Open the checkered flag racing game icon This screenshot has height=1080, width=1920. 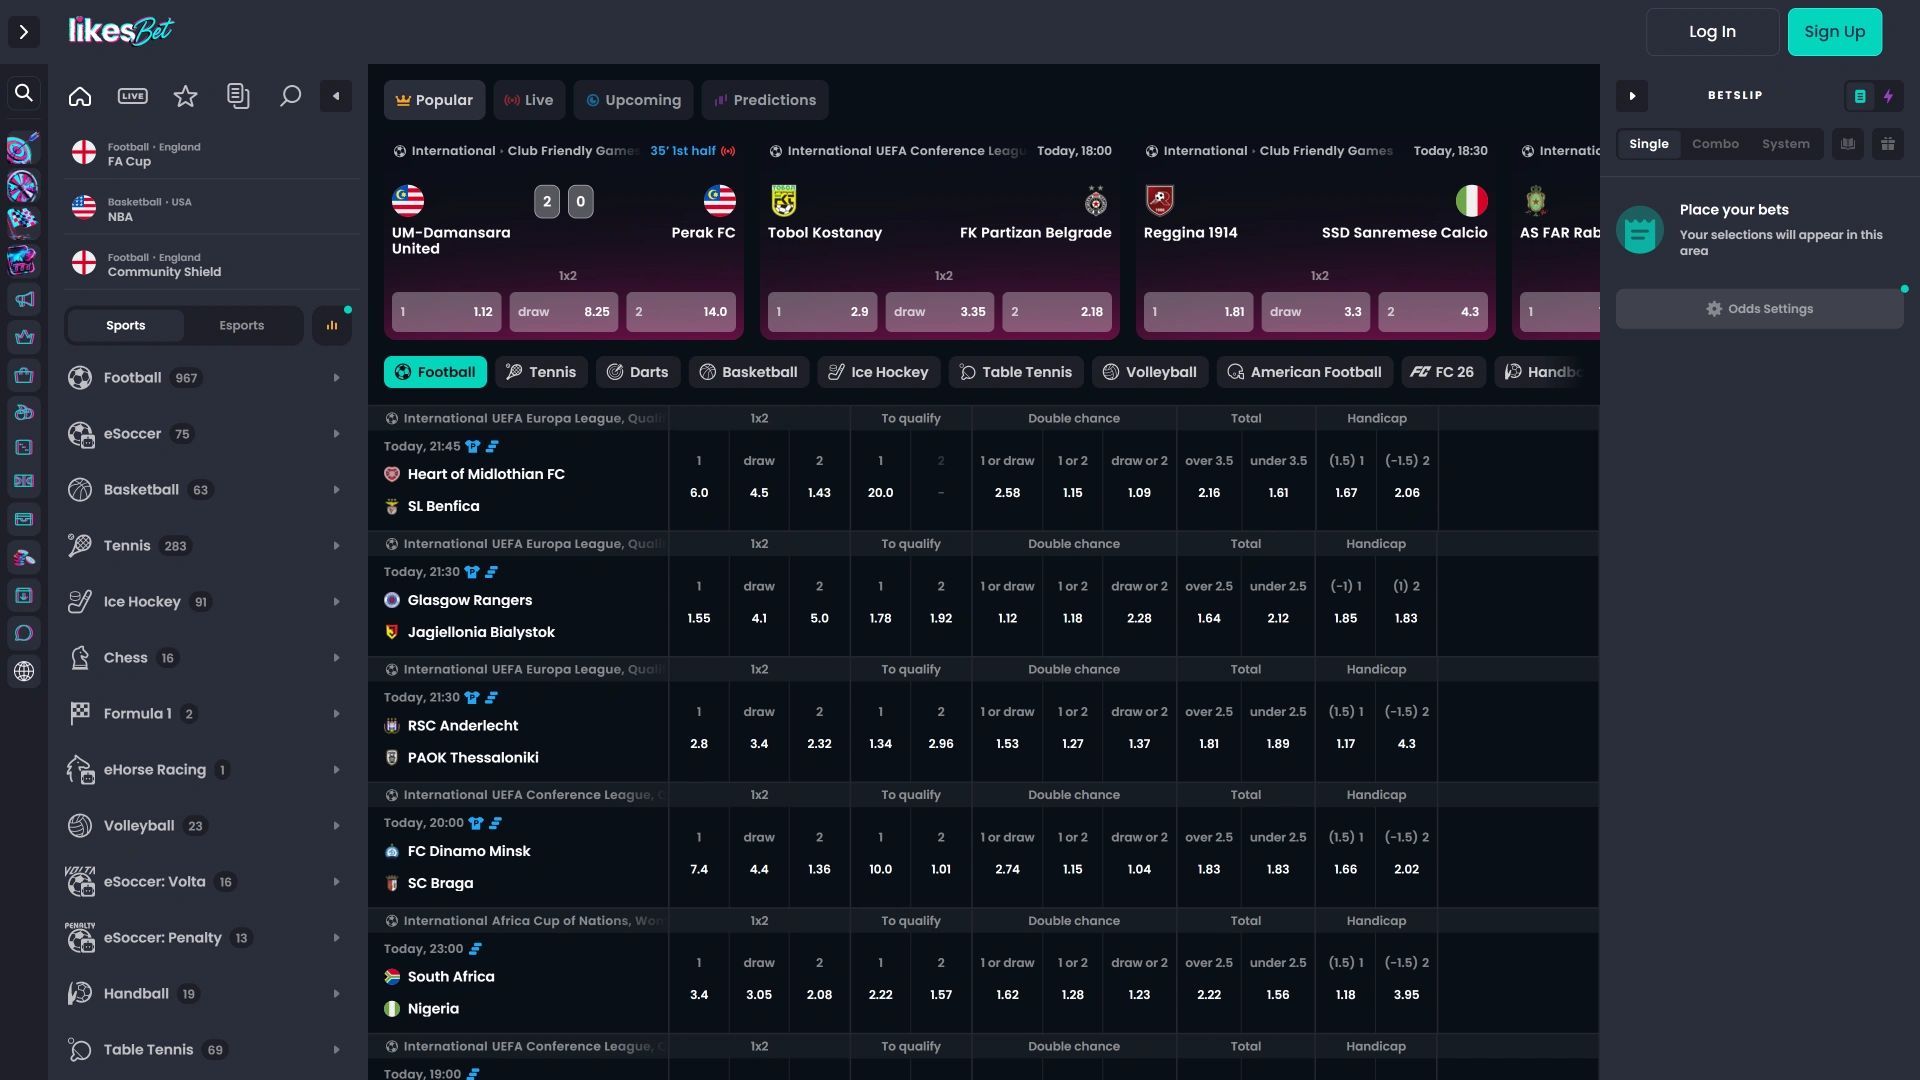[22, 221]
